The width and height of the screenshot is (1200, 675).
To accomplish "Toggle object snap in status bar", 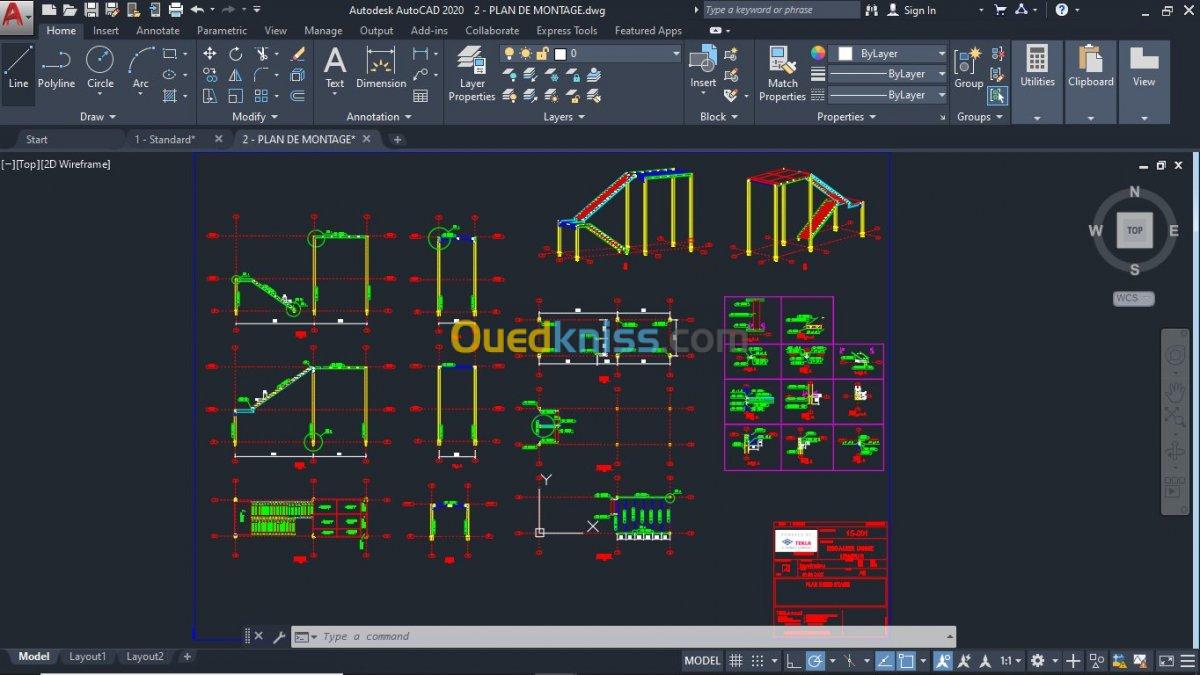I will coord(908,660).
